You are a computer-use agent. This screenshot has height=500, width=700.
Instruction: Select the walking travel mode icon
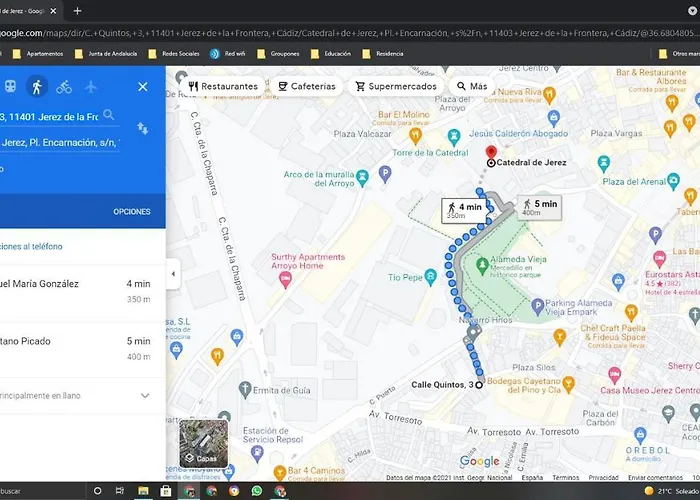tap(37, 87)
